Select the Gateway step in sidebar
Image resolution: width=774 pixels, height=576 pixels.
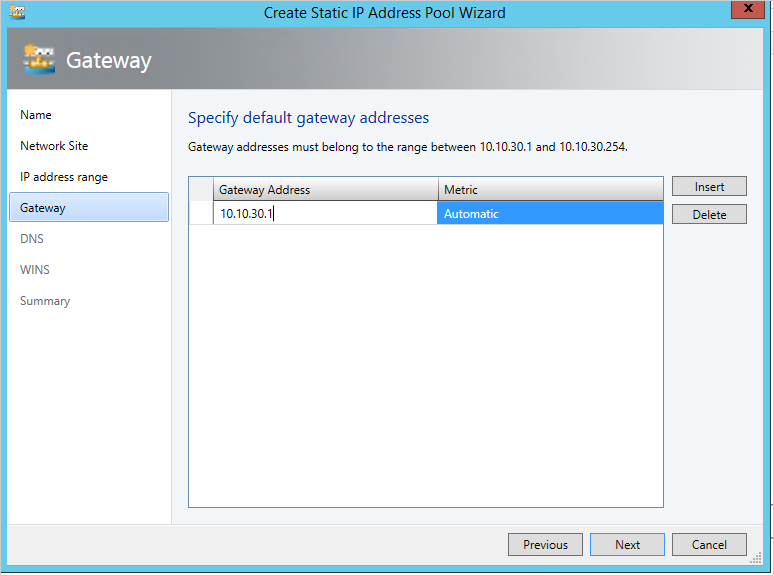(x=89, y=207)
